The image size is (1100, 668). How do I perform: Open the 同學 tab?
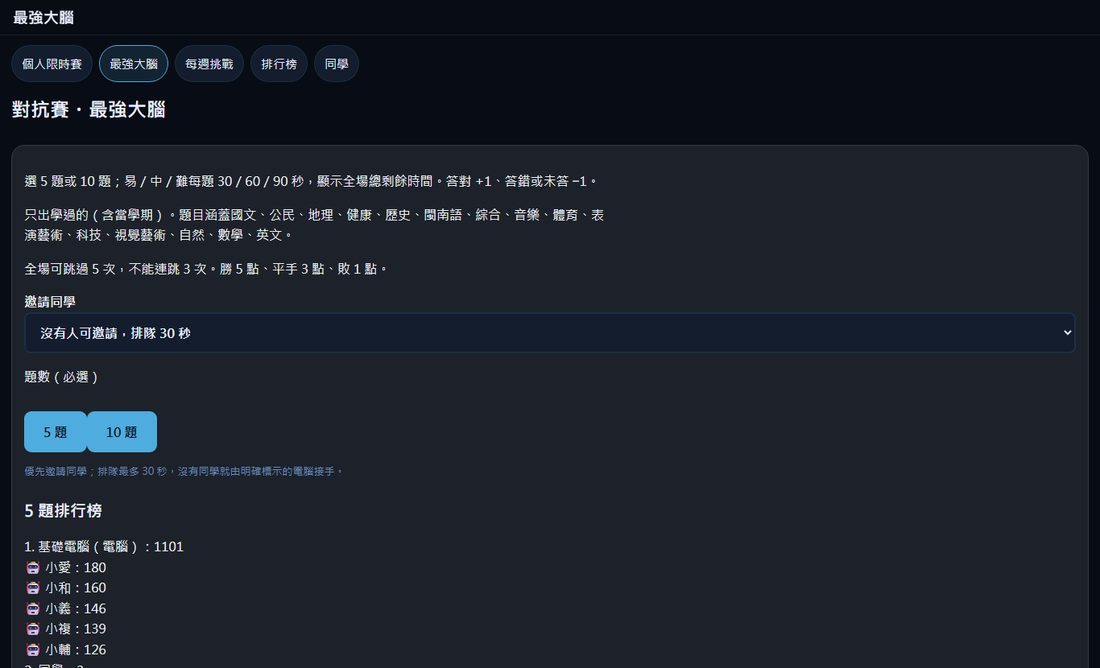336,64
